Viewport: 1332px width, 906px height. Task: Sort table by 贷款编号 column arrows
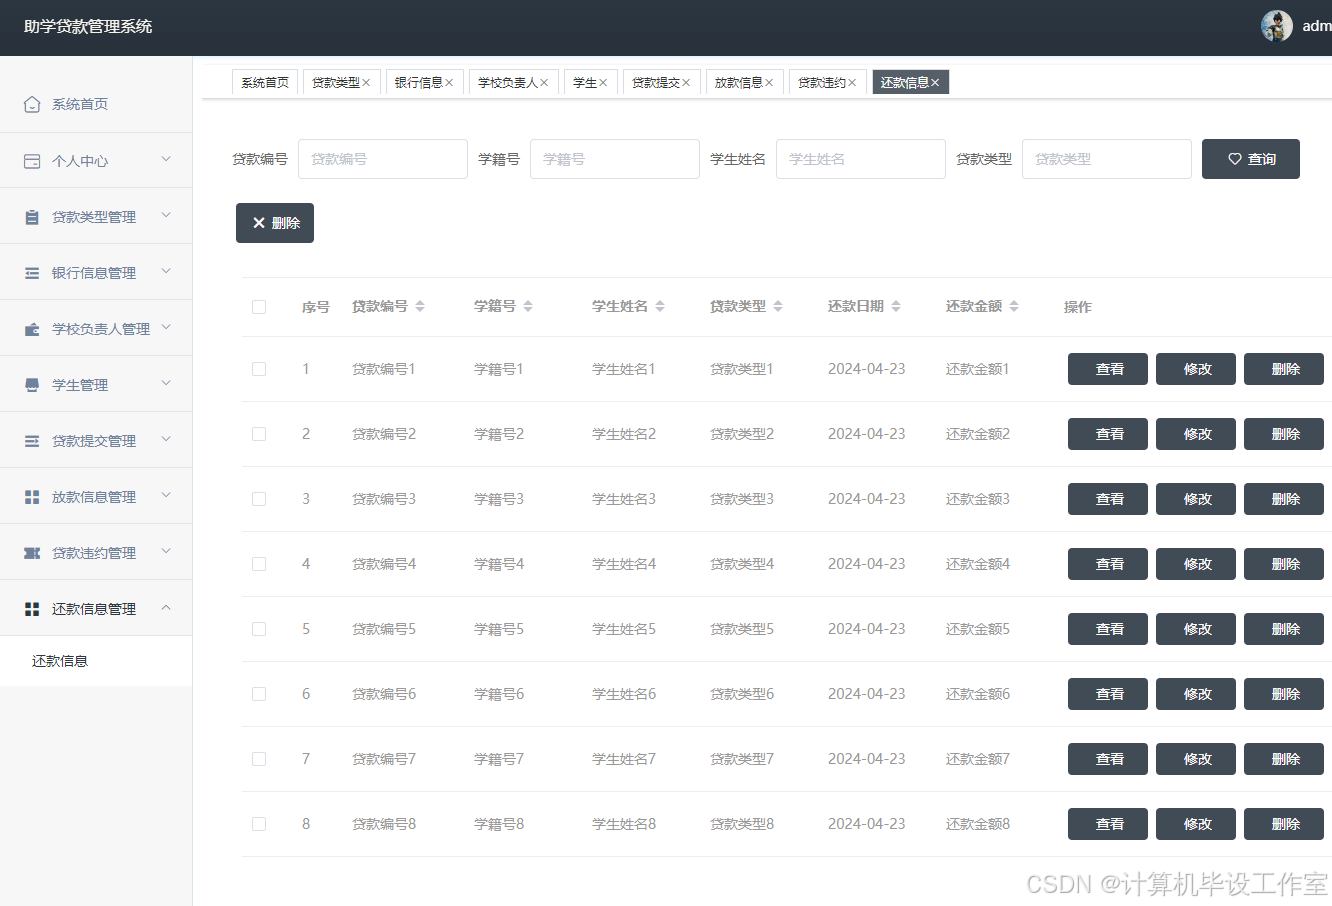(x=420, y=306)
